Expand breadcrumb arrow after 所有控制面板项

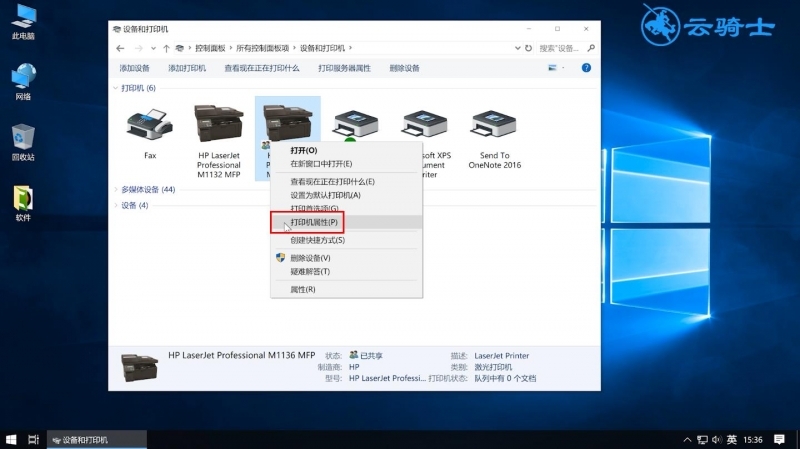click(294, 48)
